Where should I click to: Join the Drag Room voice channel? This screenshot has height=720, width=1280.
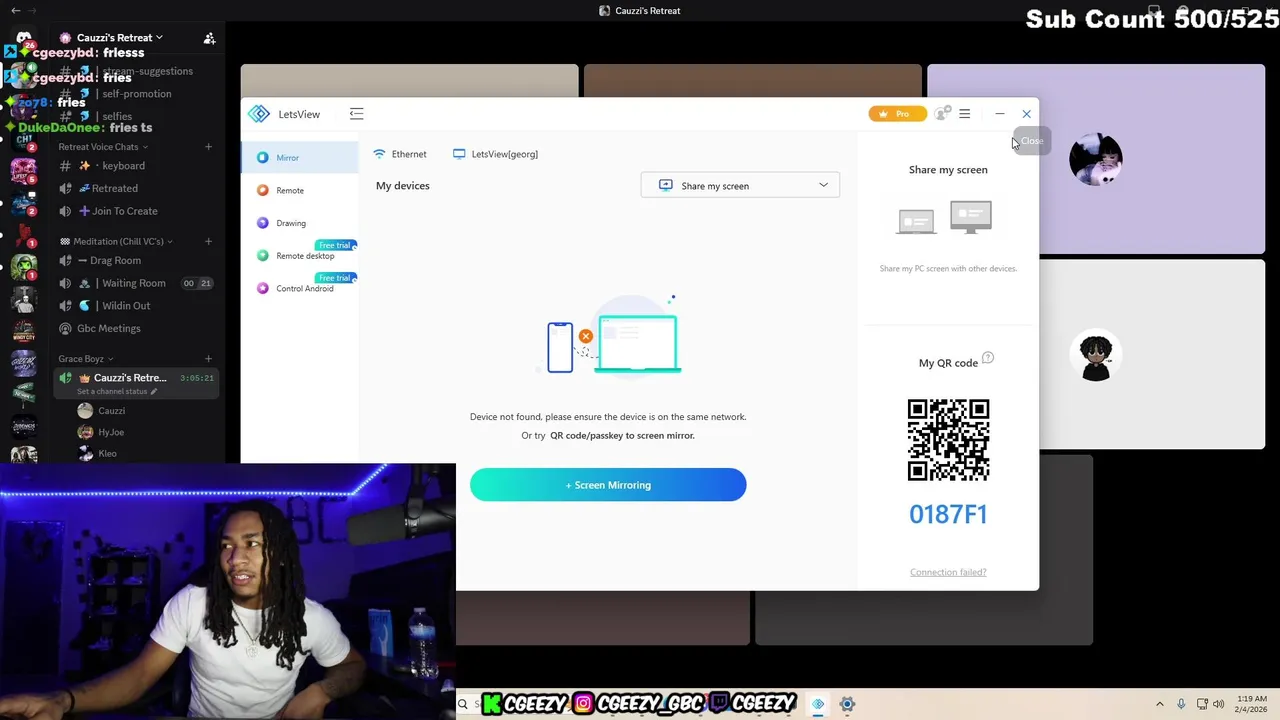tap(135, 261)
